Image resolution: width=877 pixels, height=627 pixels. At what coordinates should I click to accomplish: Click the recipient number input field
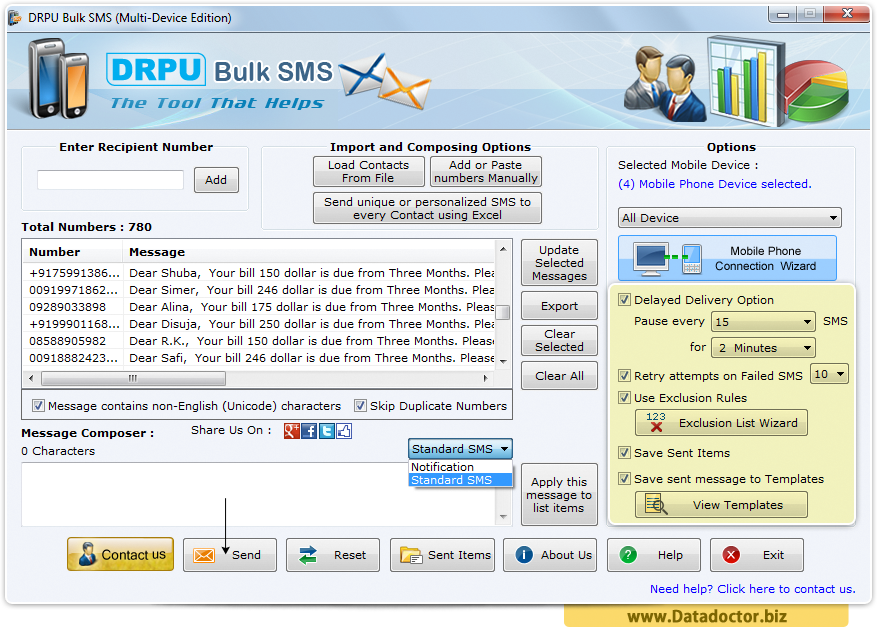[110, 180]
